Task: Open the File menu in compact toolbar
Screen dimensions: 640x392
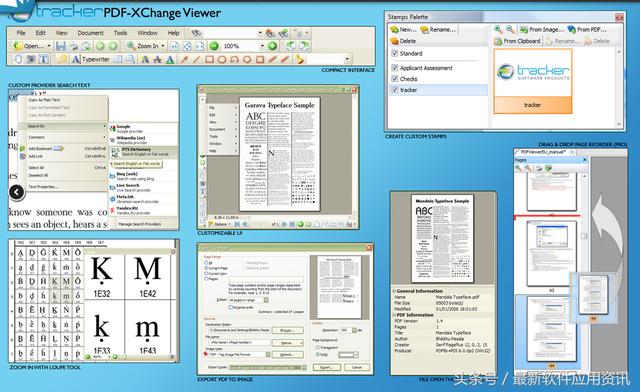Action: click(x=21, y=33)
